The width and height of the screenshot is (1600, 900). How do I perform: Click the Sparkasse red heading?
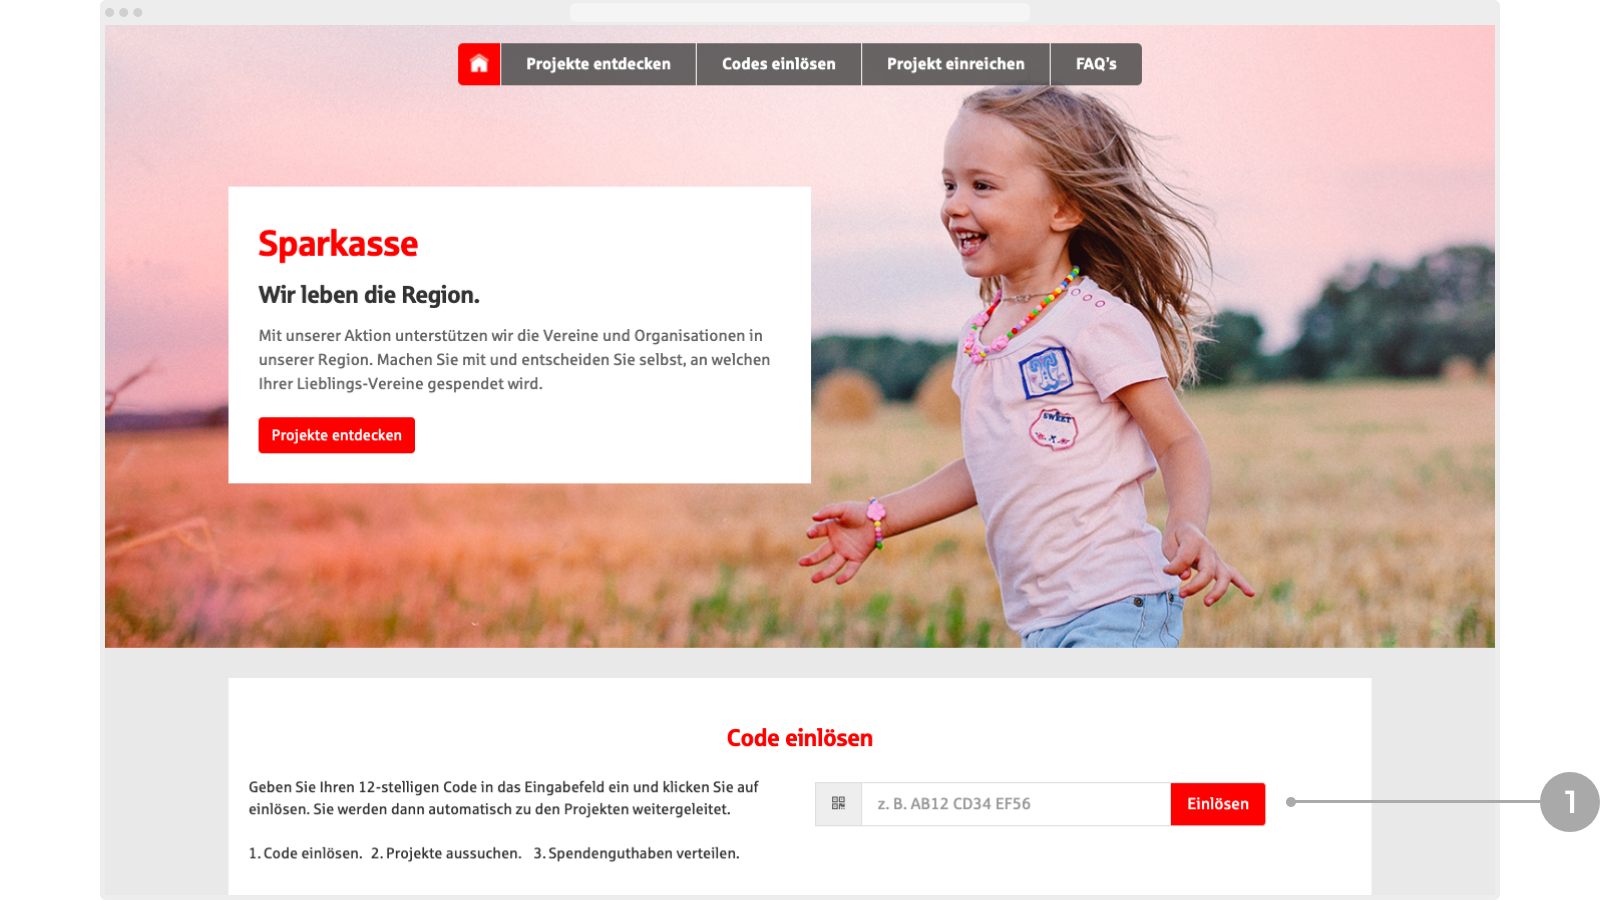click(x=338, y=244)
